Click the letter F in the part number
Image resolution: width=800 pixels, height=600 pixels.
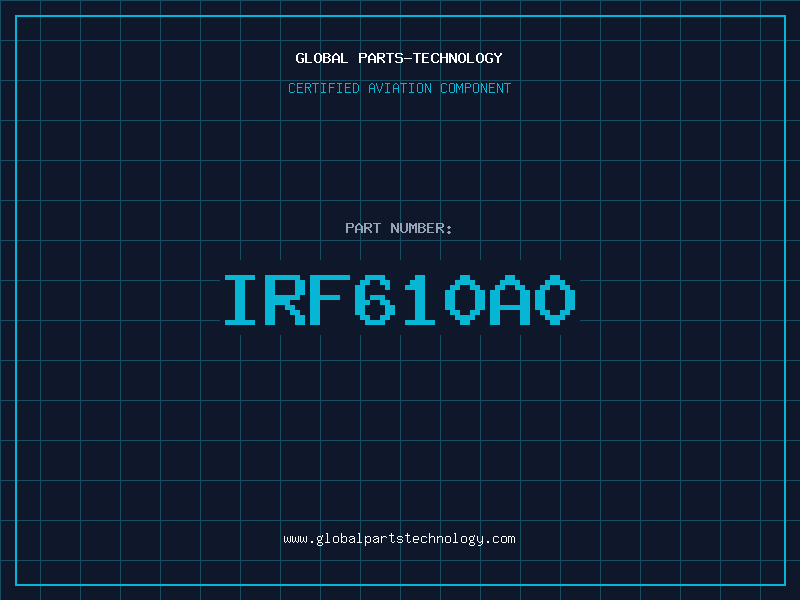point(332,300)
